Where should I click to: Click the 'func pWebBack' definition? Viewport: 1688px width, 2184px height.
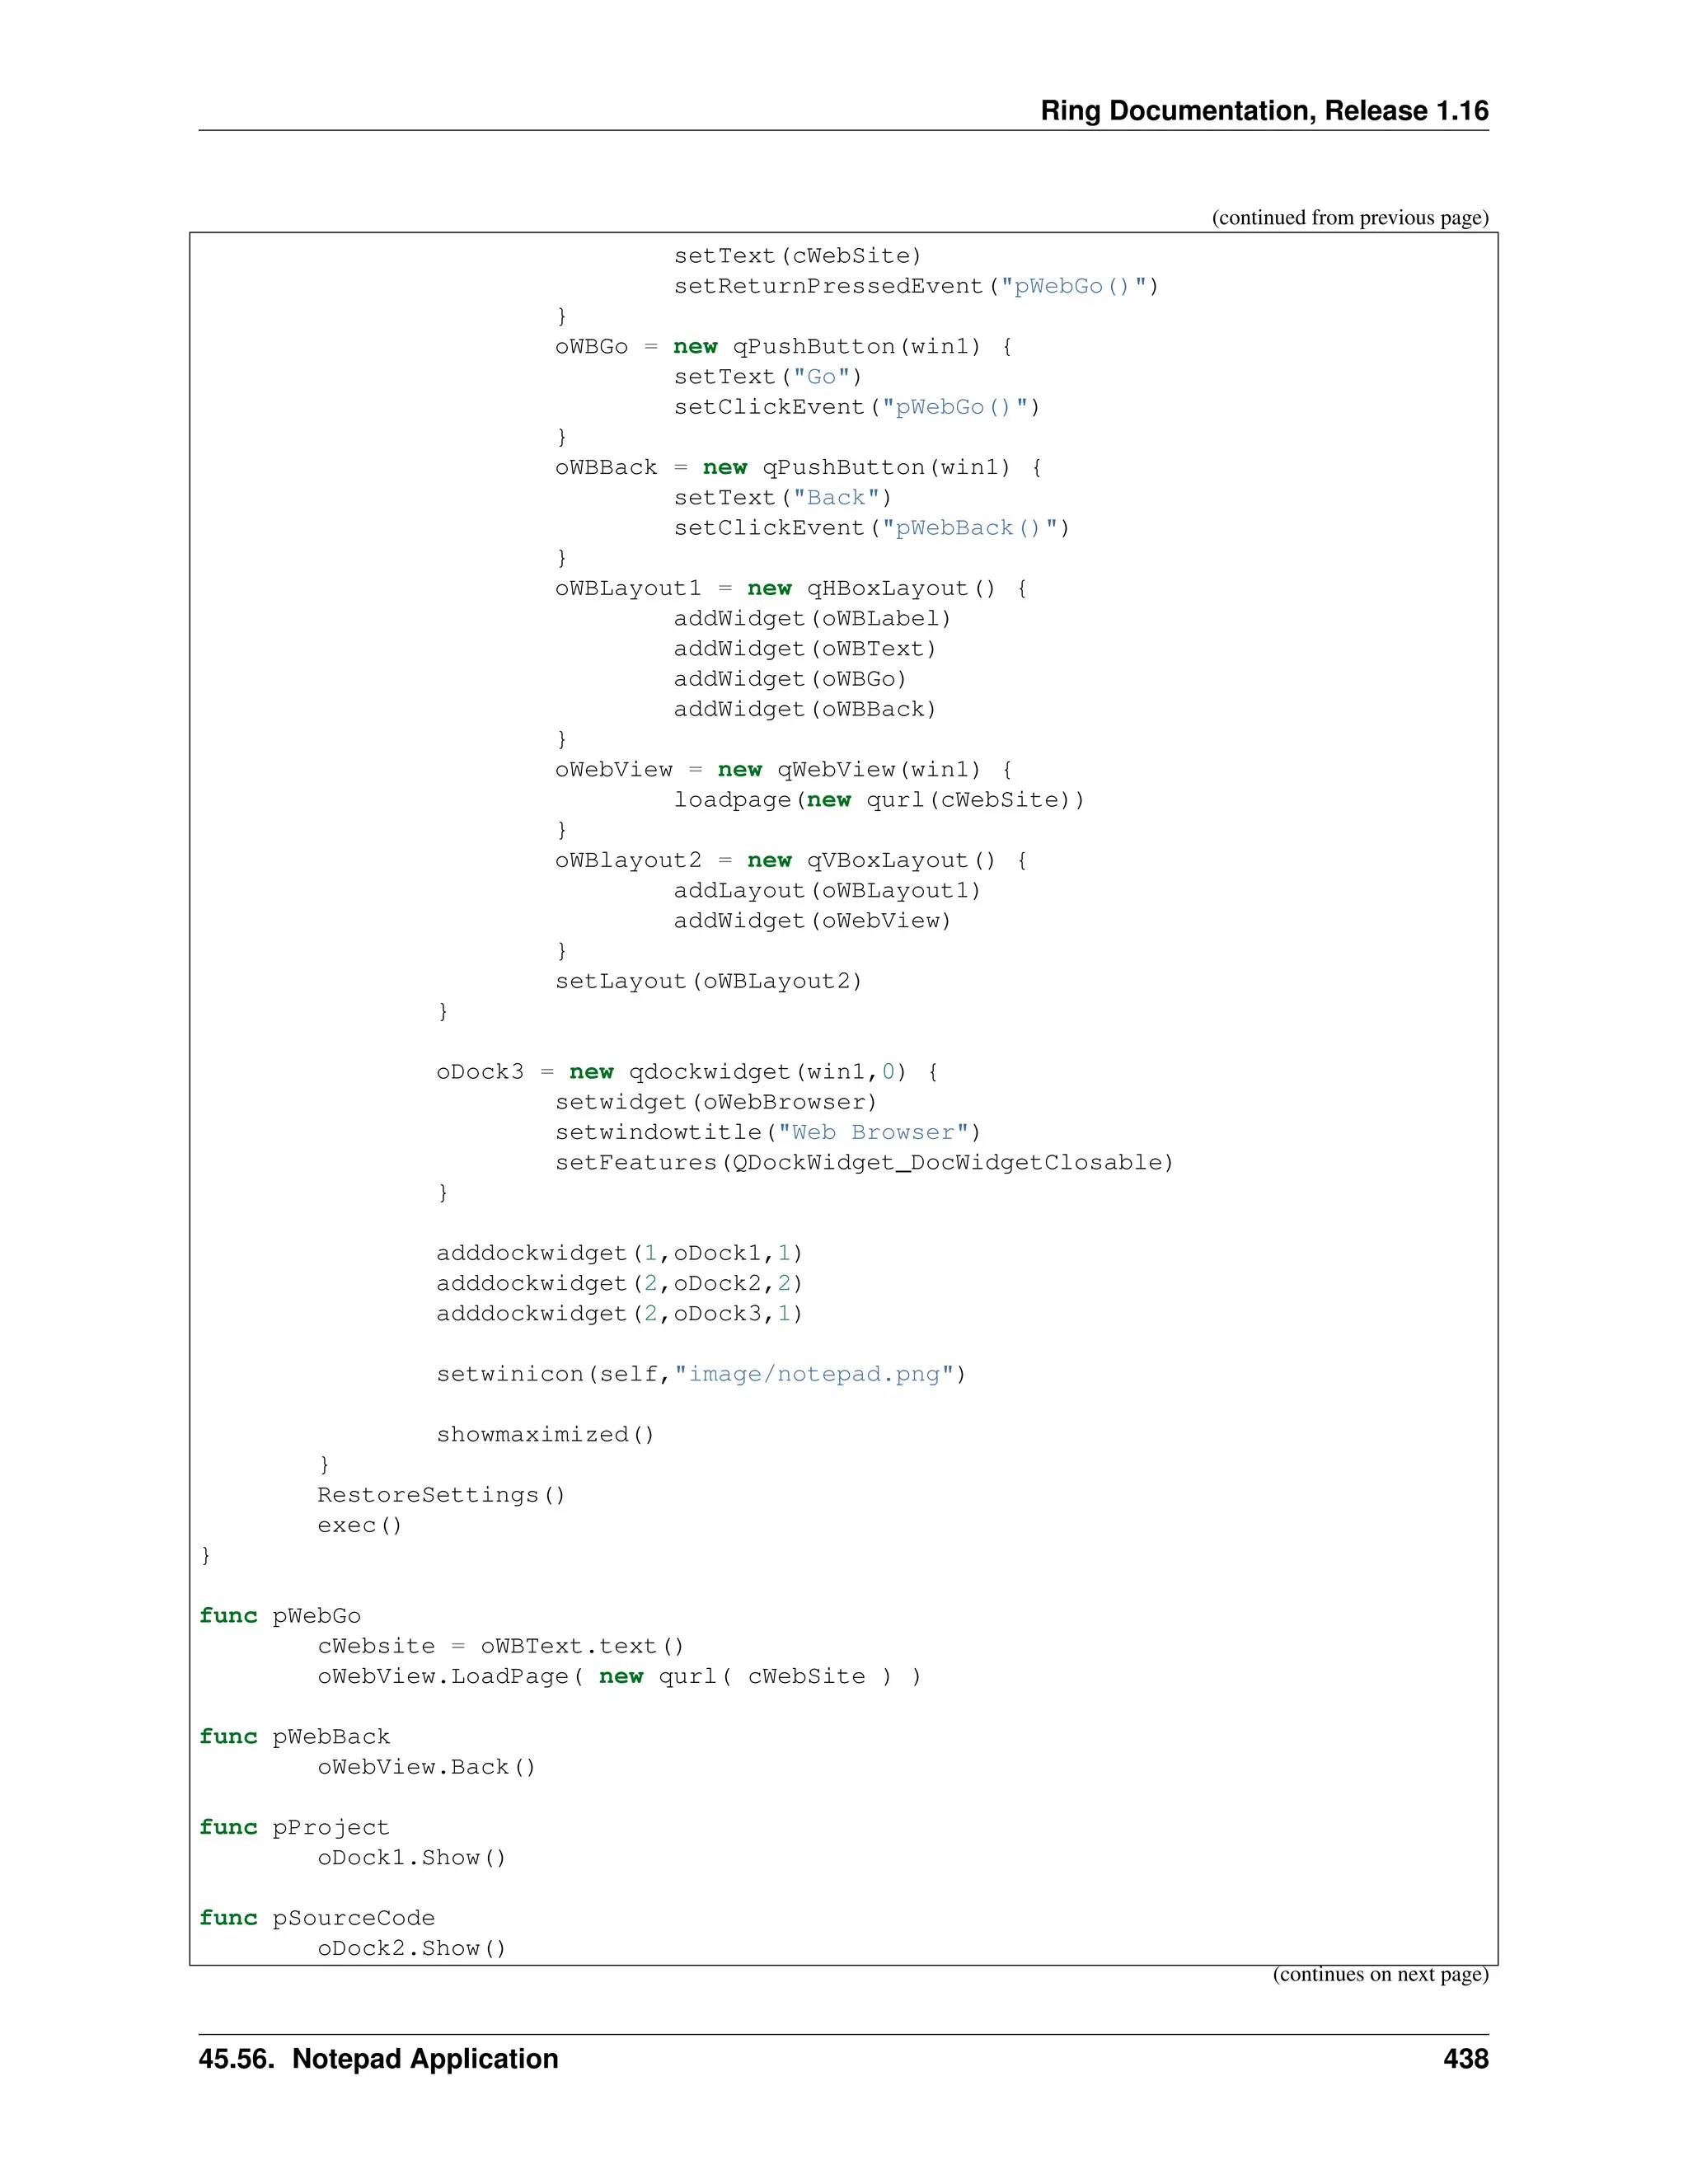[295, 1737]
